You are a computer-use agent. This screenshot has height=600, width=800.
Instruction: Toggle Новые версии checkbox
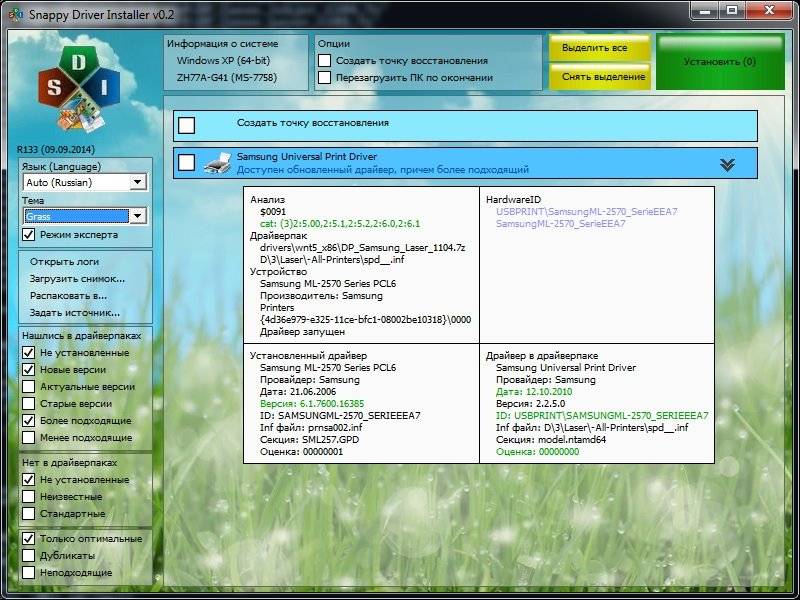[x=29, y=369]
